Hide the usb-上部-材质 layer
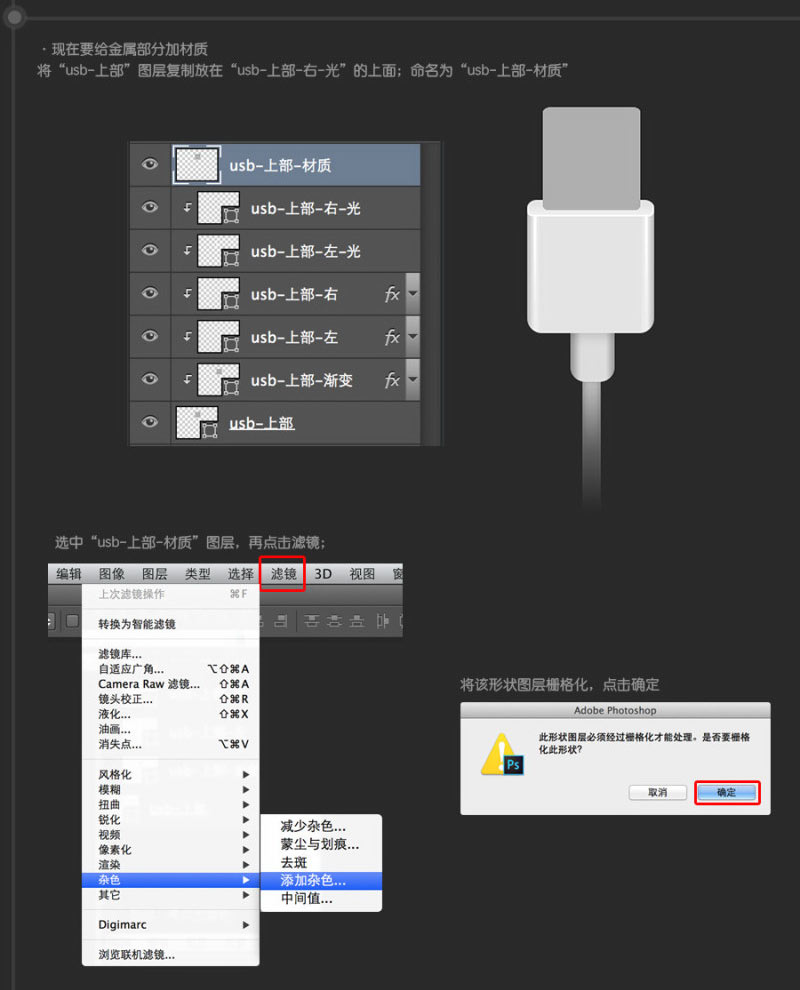The width and height of the screenshot is (800, 990). click(149, 164)
